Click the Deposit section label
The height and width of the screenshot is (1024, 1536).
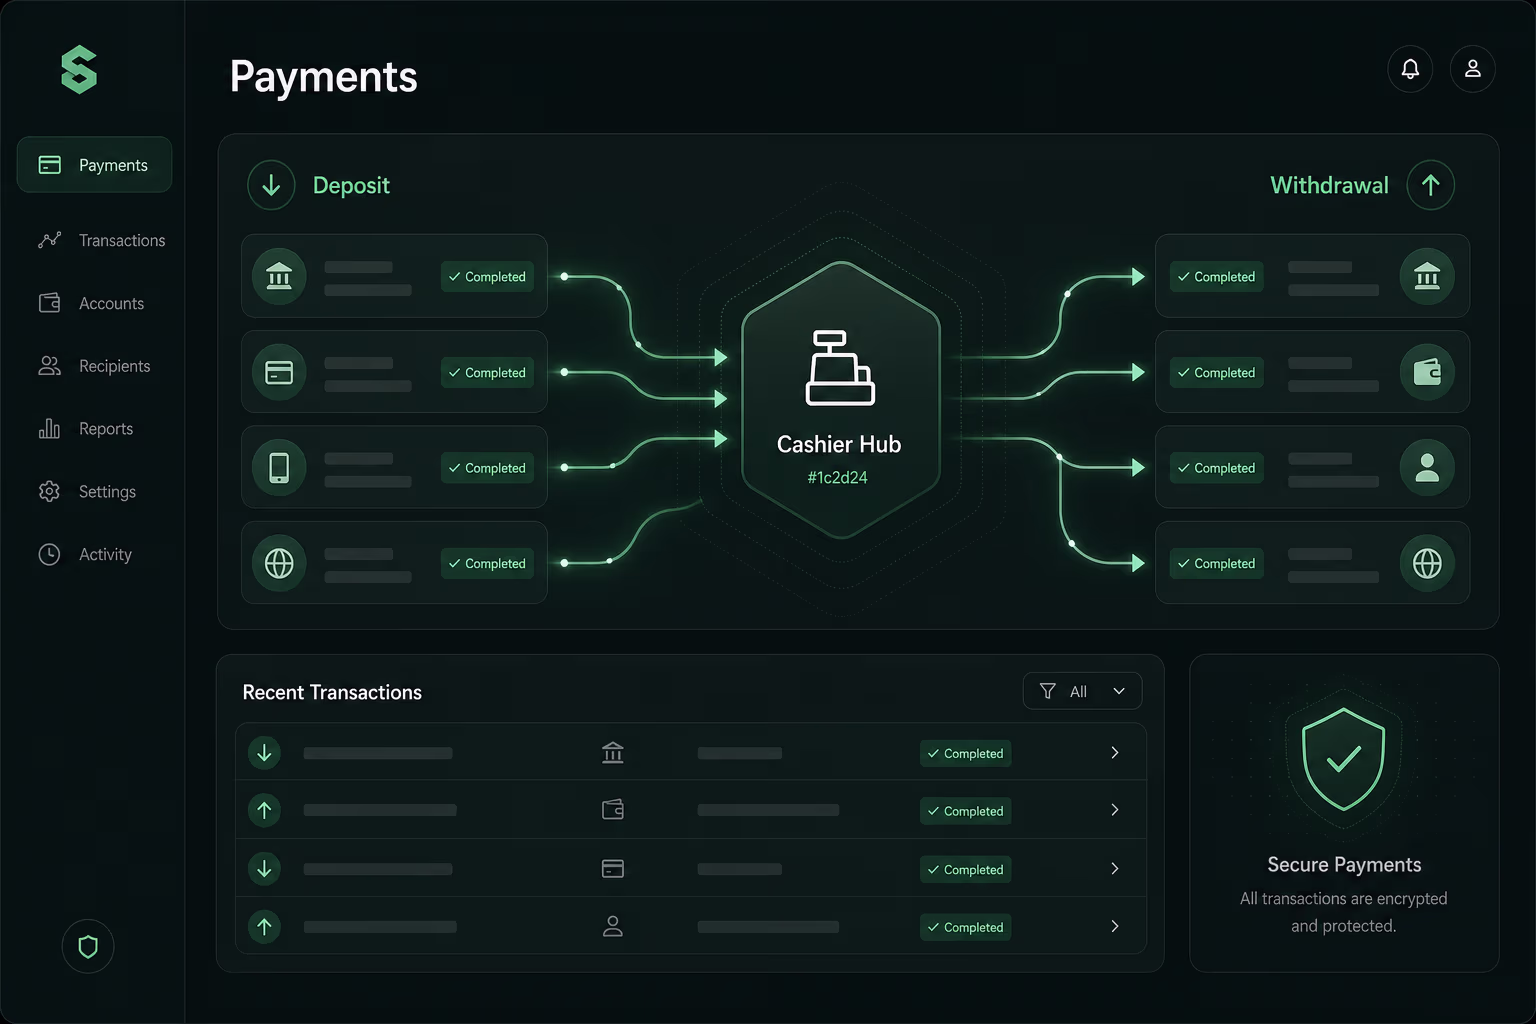pos(351,185)
